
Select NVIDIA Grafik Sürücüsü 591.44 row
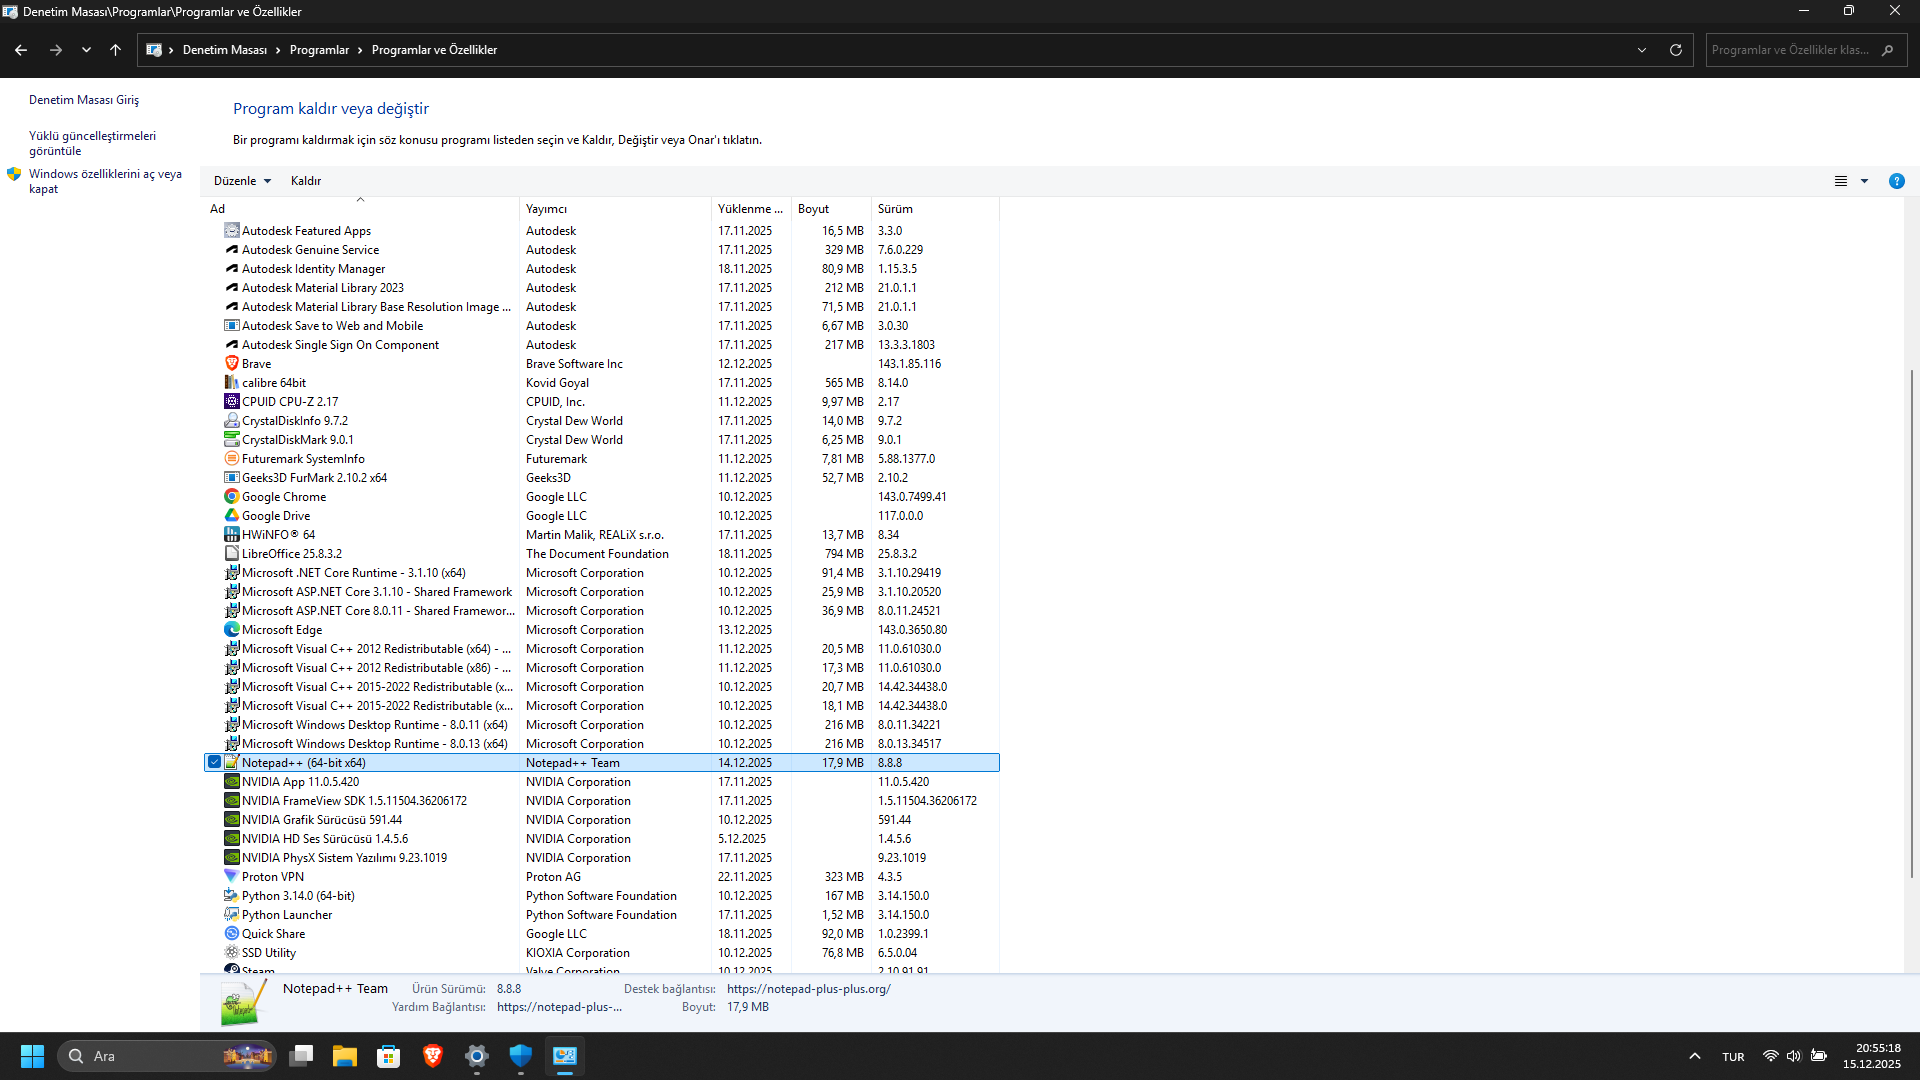(x=601, y=820)
